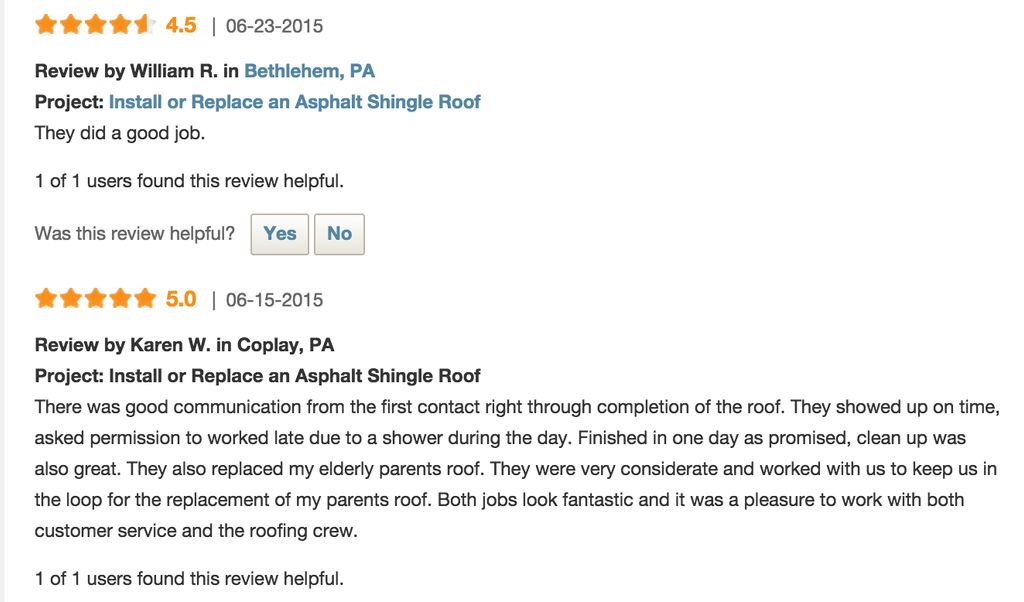Click the "They did a good job." review text
The height and width of the screenshot is (602, 1024).
tap(119, 133)
